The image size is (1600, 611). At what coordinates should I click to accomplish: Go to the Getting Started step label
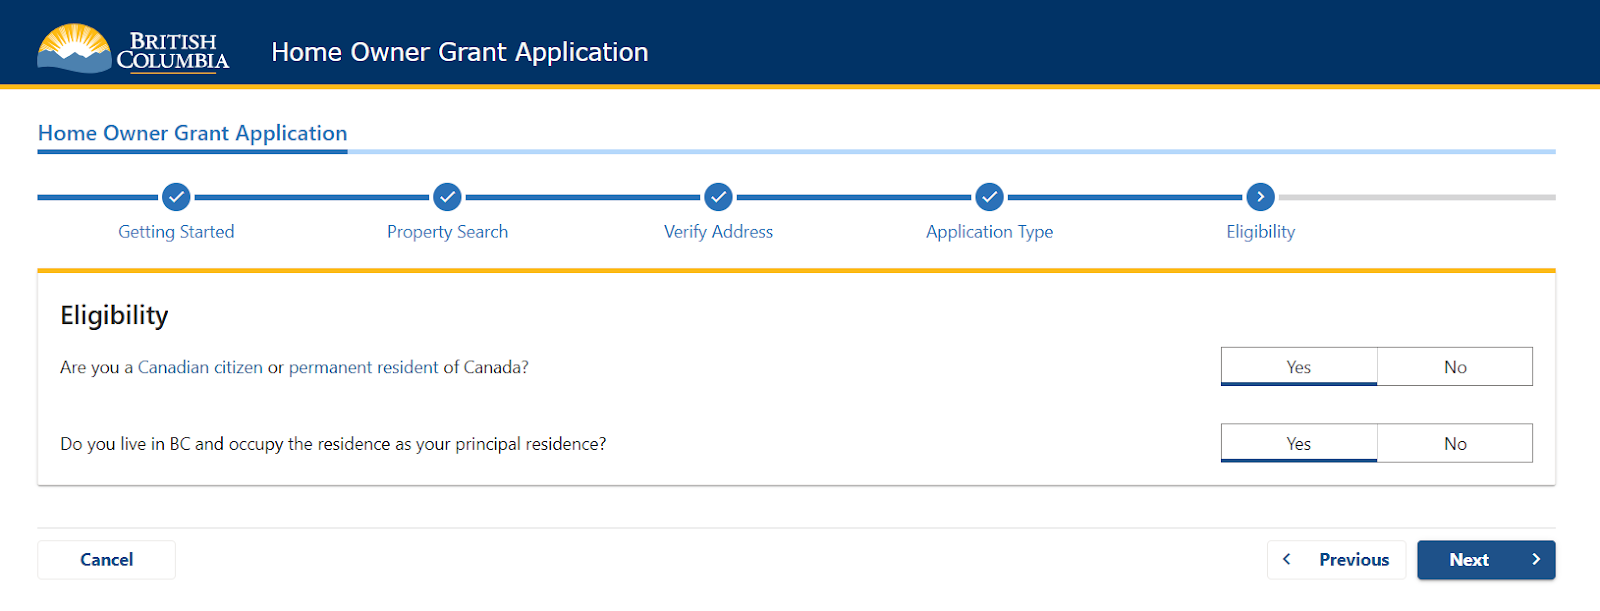(176, 232)
